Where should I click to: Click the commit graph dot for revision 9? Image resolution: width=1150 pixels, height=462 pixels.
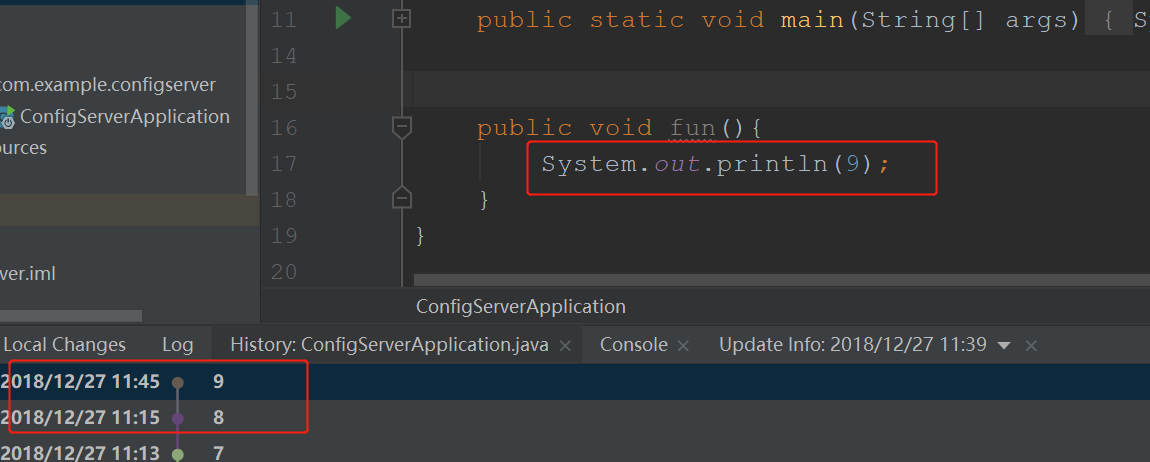point(178,382)
